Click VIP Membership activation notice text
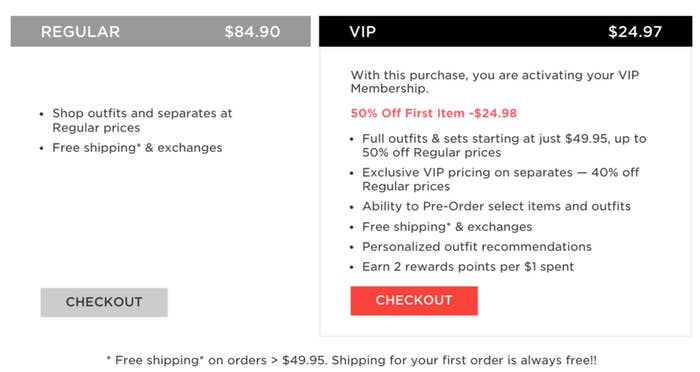This screenshot has width=700, height=372. pos(495,82)
